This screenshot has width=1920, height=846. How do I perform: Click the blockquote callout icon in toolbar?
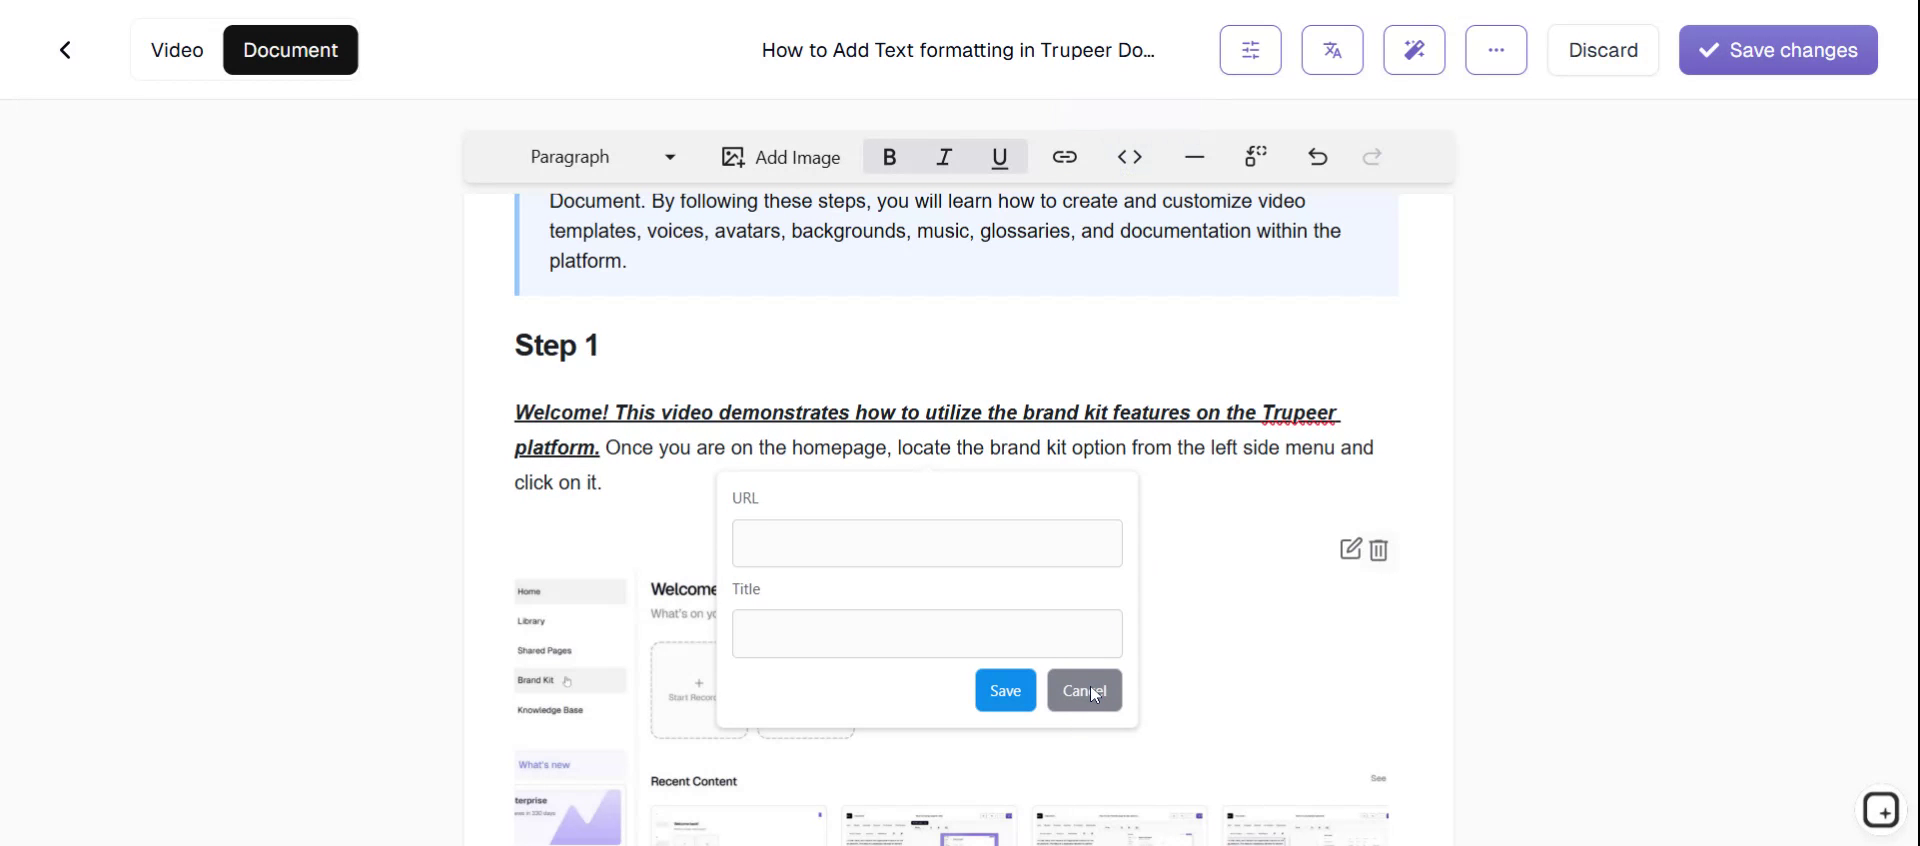[x=1256, y=157]
